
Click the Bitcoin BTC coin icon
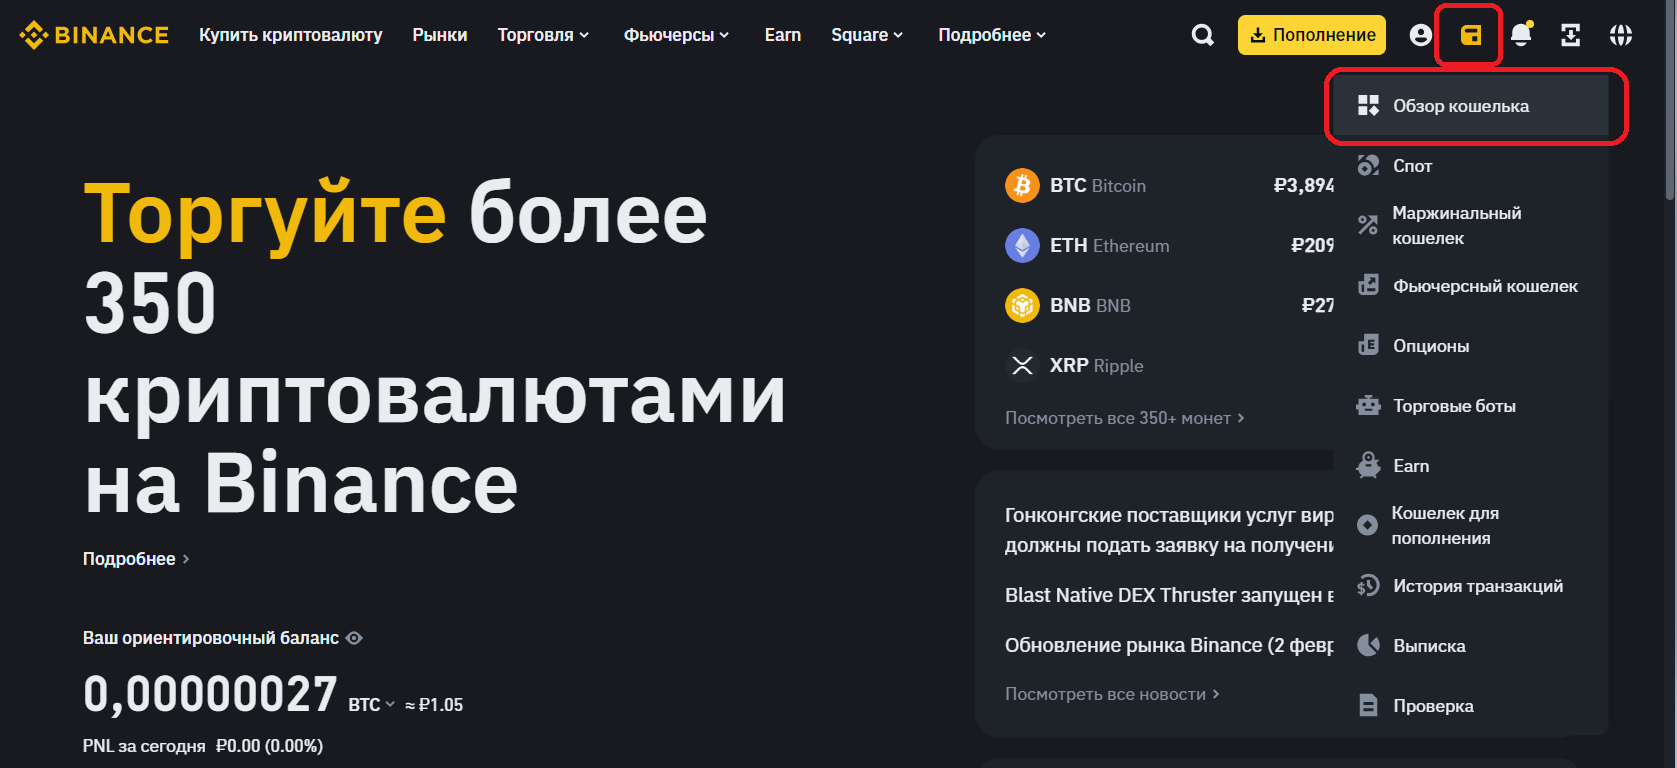(x=1022, y=185)
